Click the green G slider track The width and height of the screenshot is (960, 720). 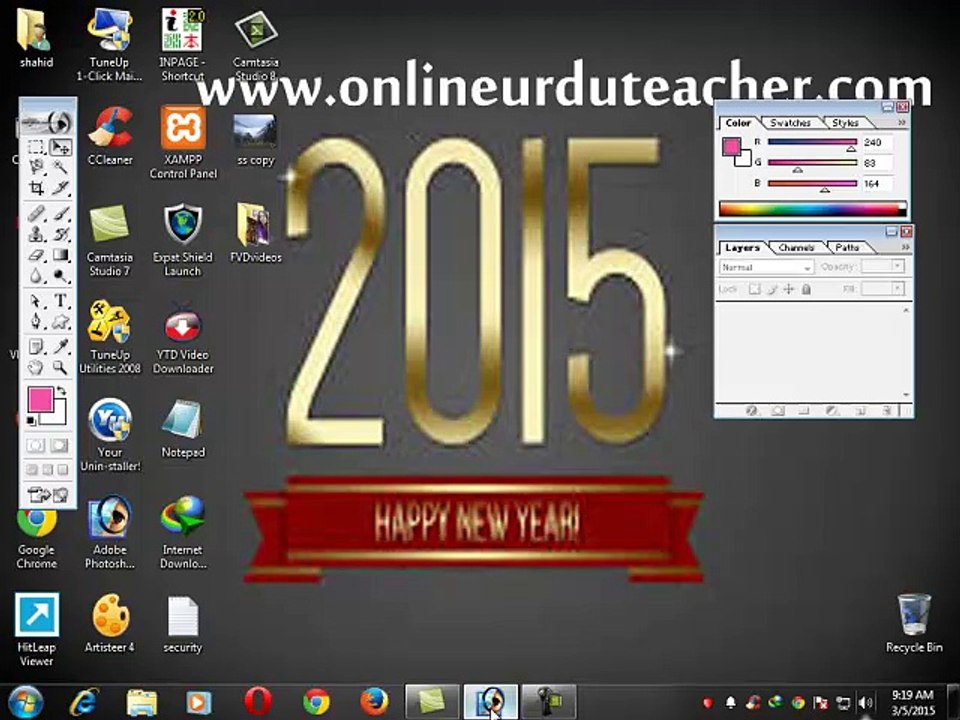(x=812, y=162)
